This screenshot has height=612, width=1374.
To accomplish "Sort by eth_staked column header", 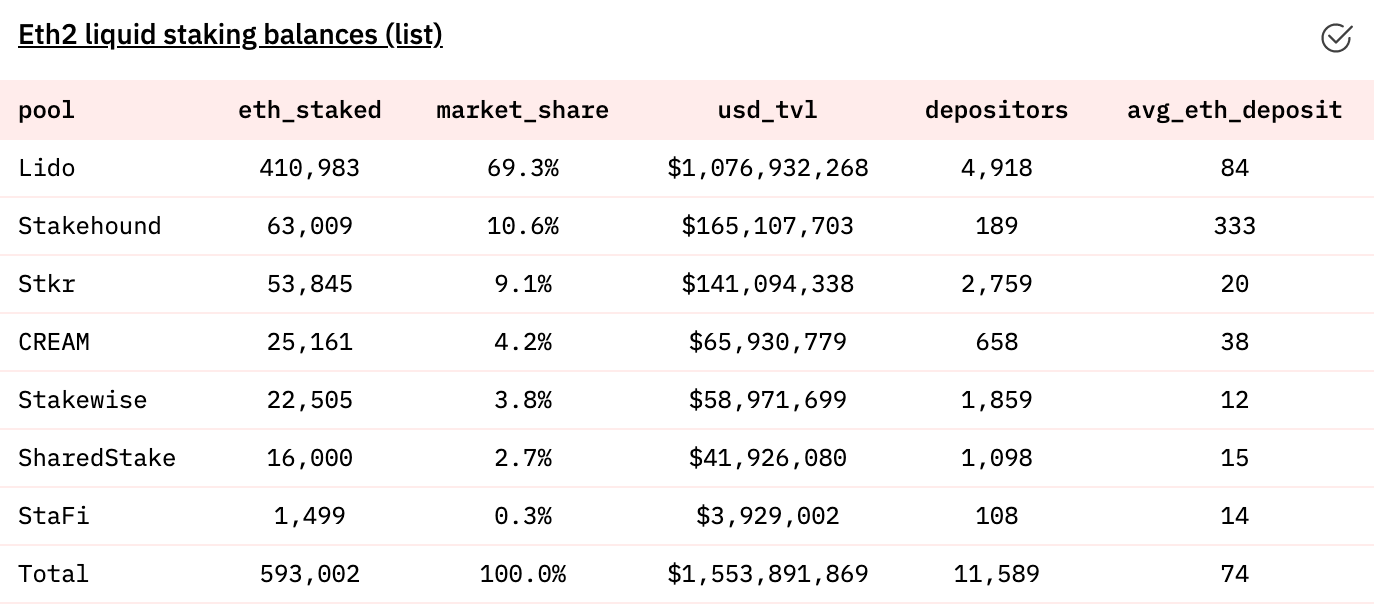I will pos(310,110).
